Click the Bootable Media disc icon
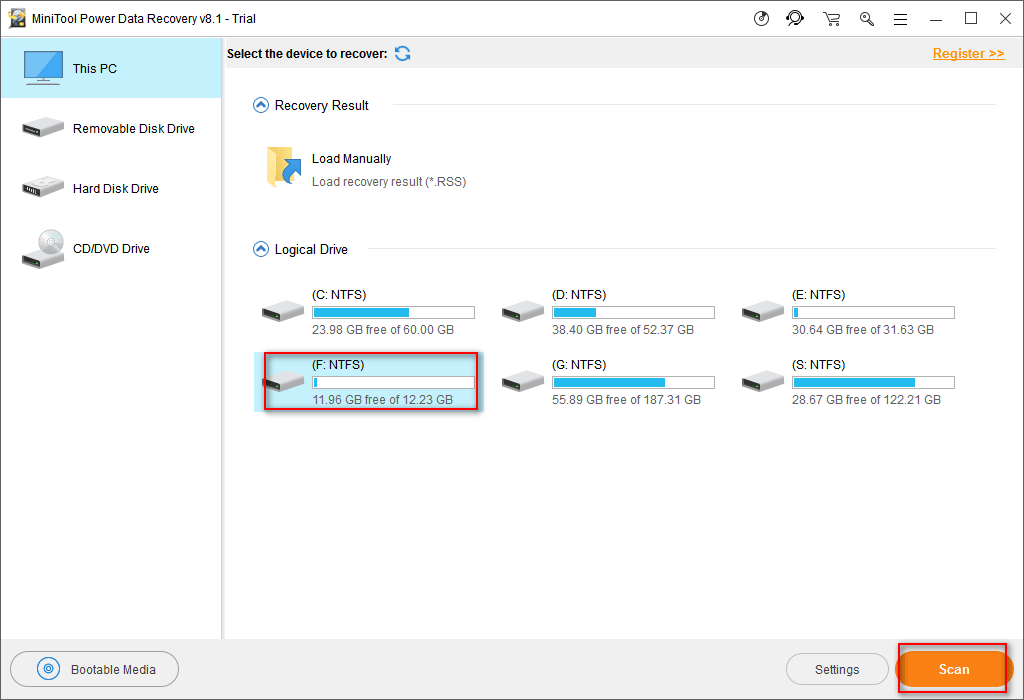 [48, 669]
